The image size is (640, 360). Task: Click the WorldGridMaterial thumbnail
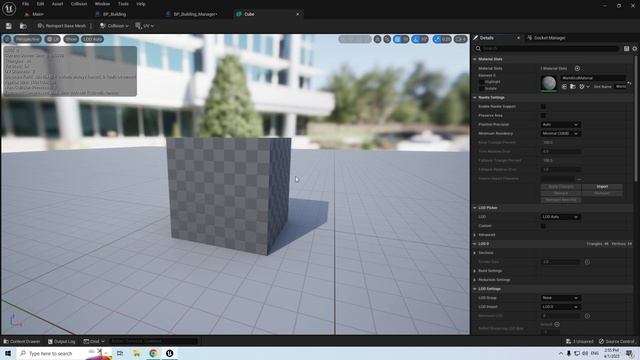point(549,83)
